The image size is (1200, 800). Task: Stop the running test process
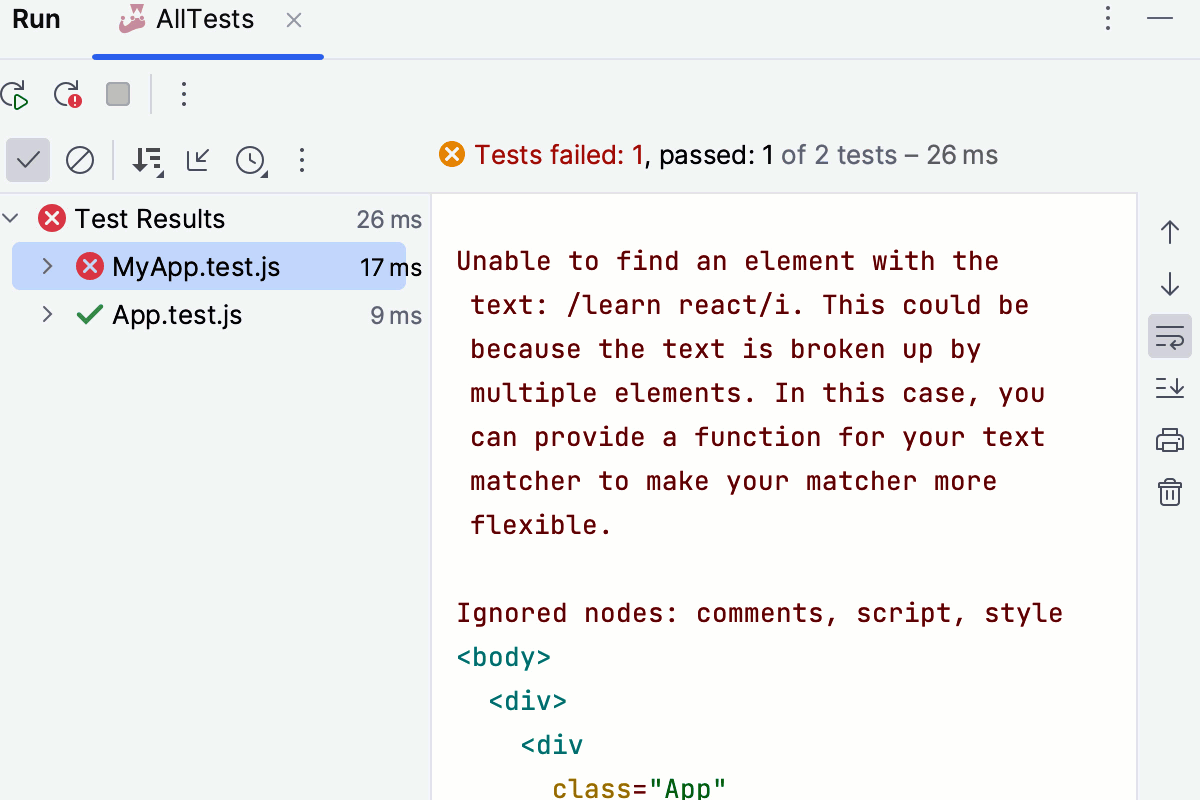point(117,94)
